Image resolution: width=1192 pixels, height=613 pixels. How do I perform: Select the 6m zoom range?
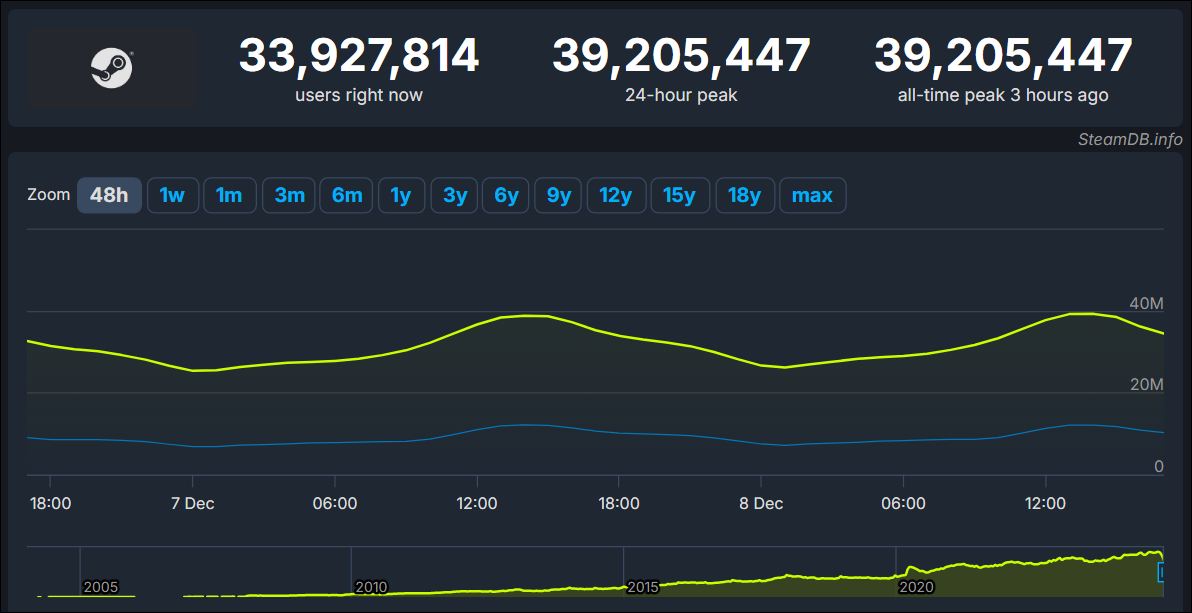pos(347,195)
